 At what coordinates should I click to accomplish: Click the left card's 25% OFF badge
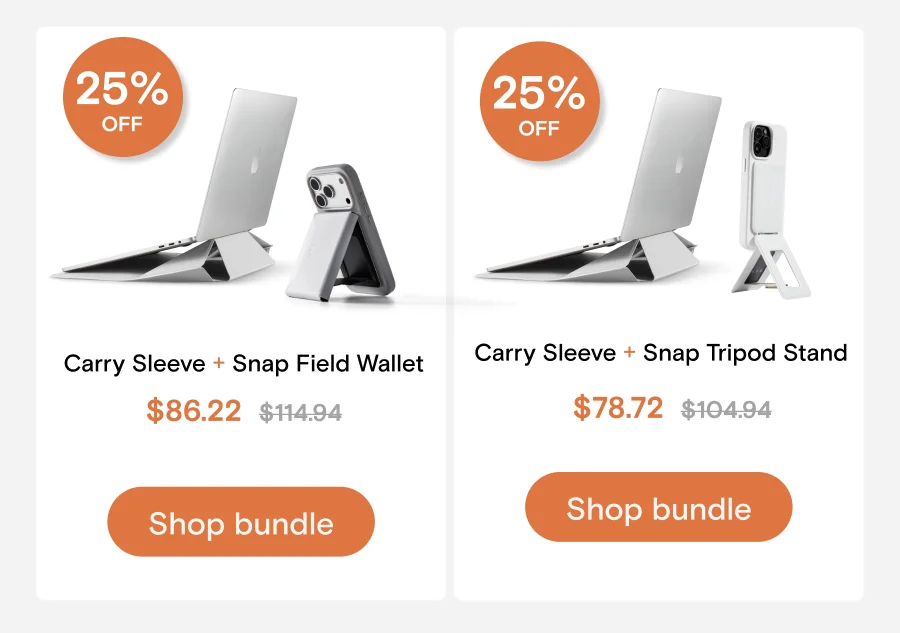point(123,100)
